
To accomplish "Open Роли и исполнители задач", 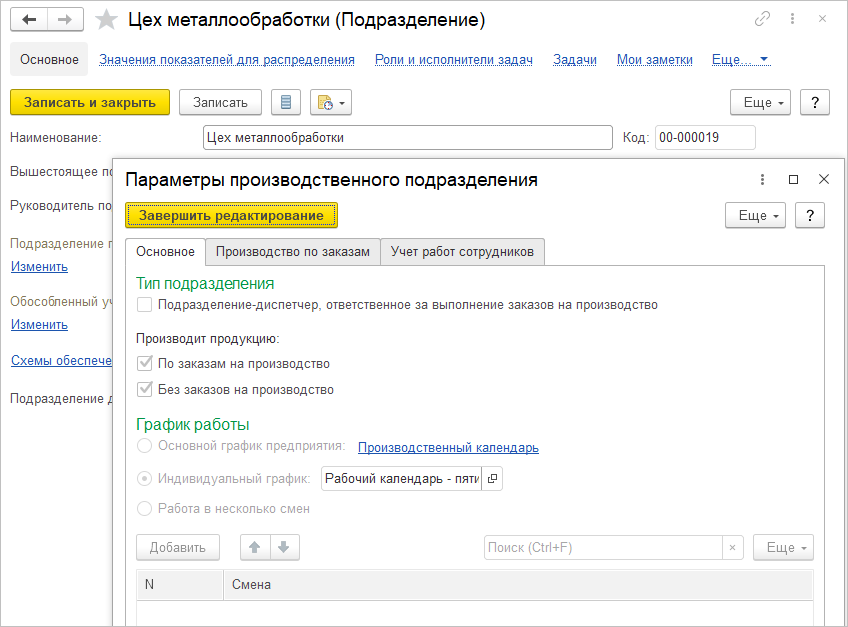I will [x=454, y=60].
